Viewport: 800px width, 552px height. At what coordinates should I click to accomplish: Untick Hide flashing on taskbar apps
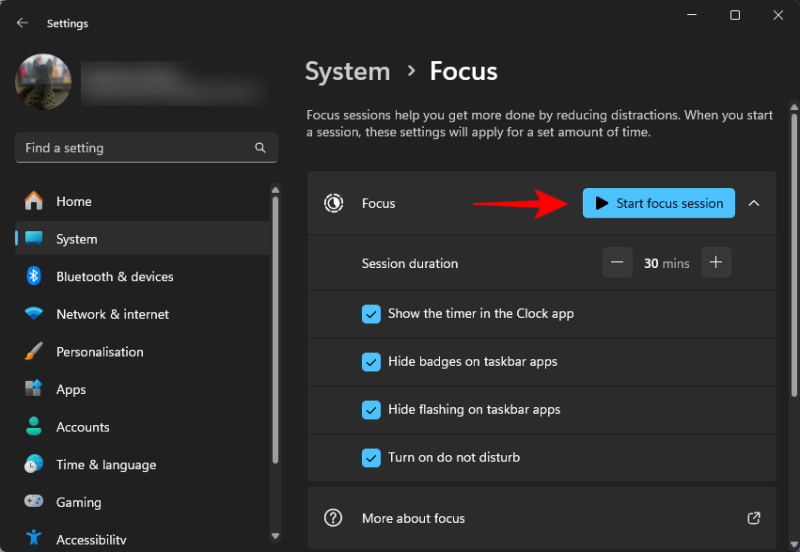[x=371, y=410]
